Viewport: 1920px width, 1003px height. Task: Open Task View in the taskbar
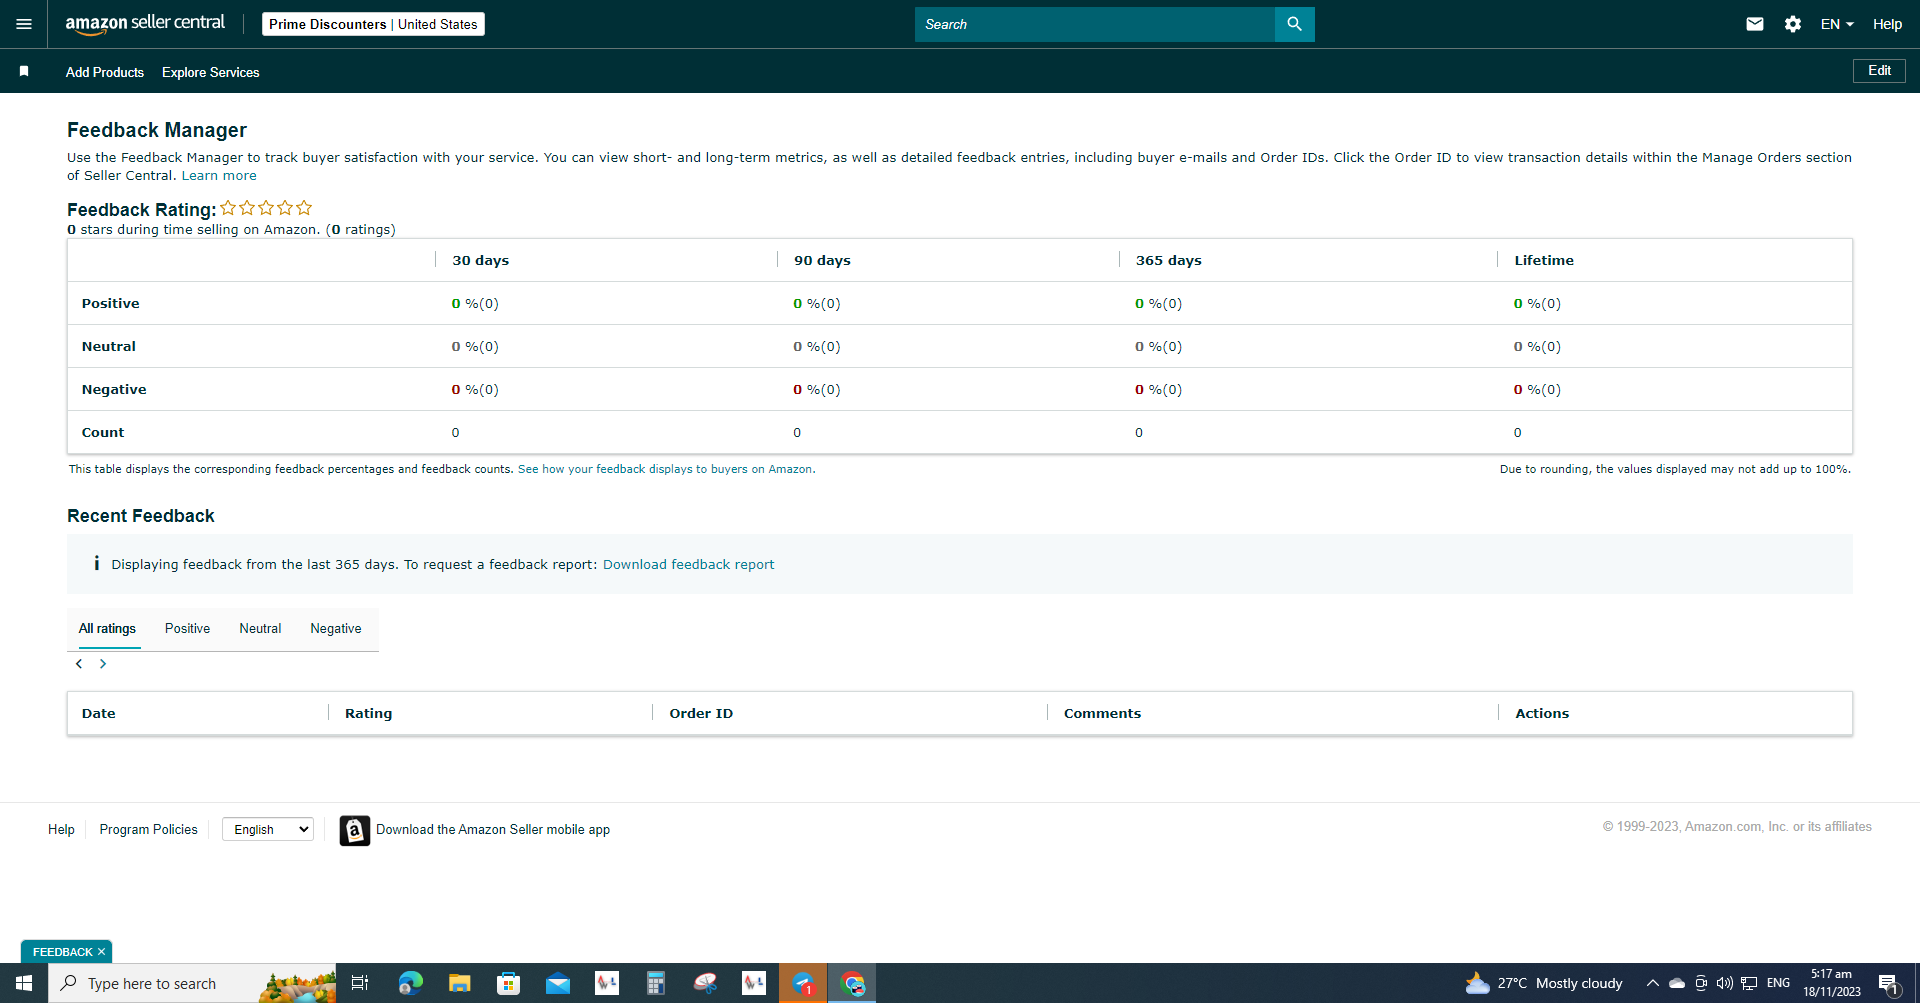(360, 983)
